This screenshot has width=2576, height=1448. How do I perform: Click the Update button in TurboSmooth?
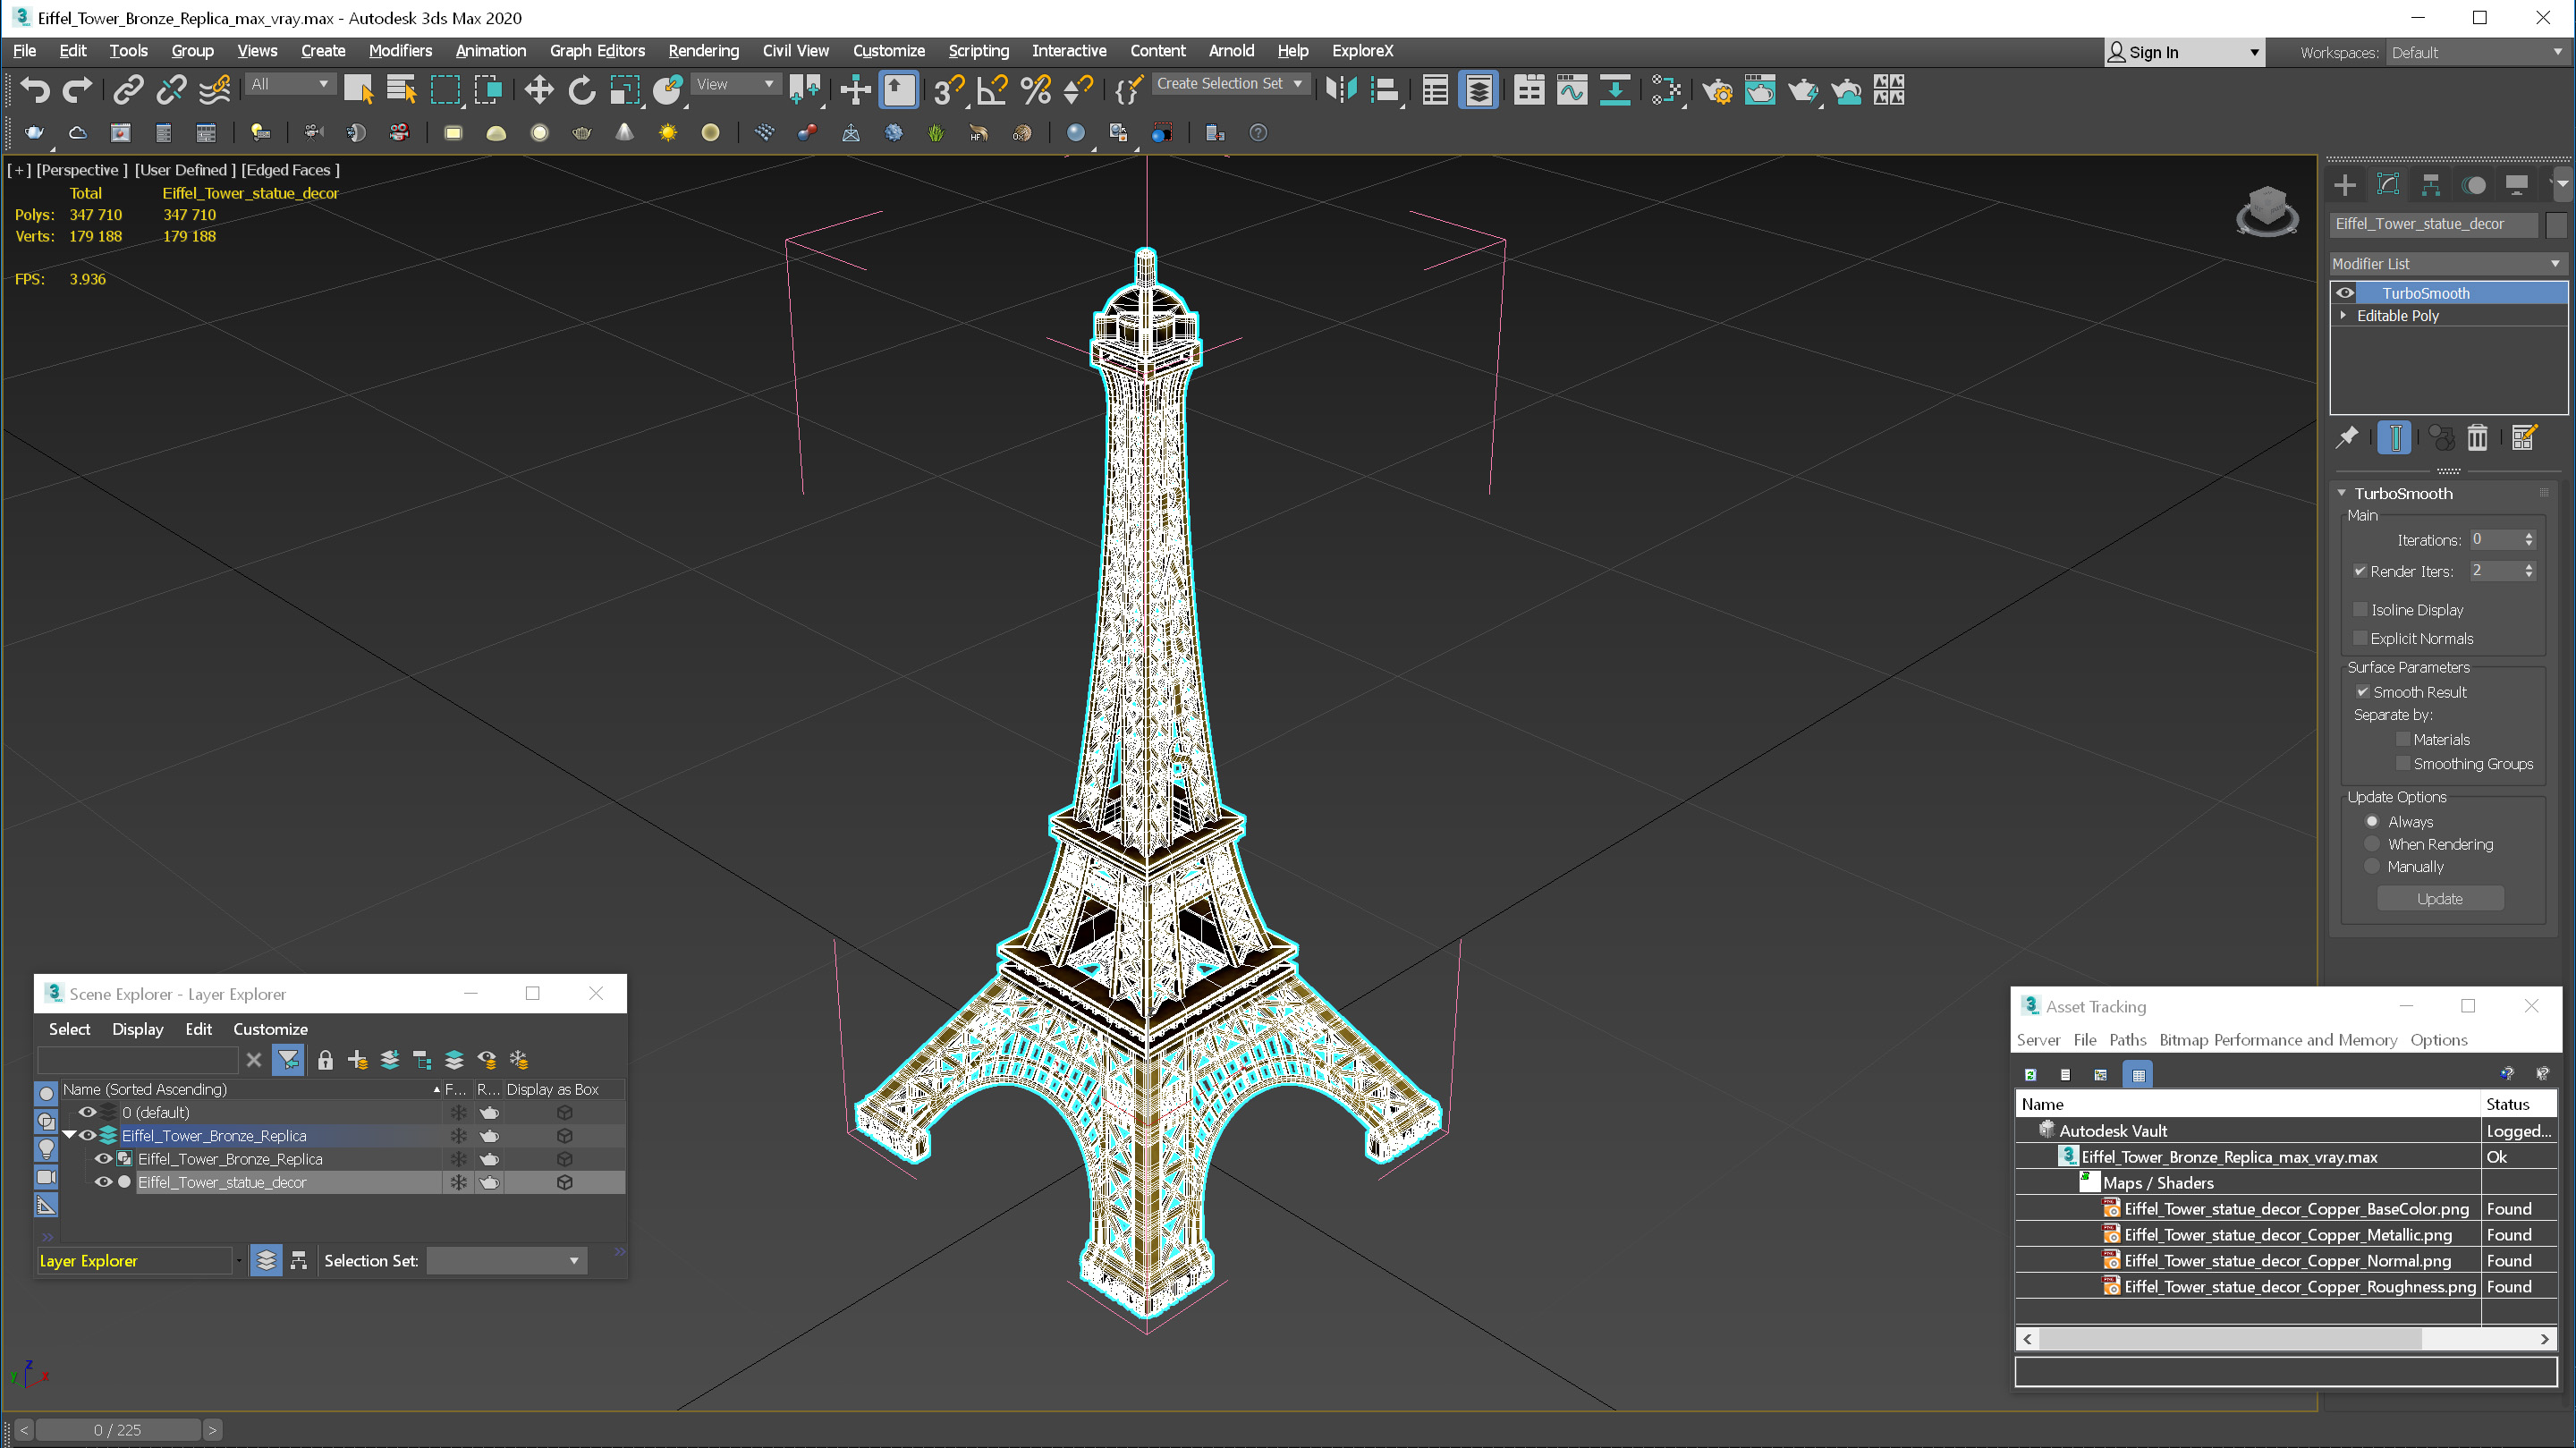click(x=2440, y=897)
